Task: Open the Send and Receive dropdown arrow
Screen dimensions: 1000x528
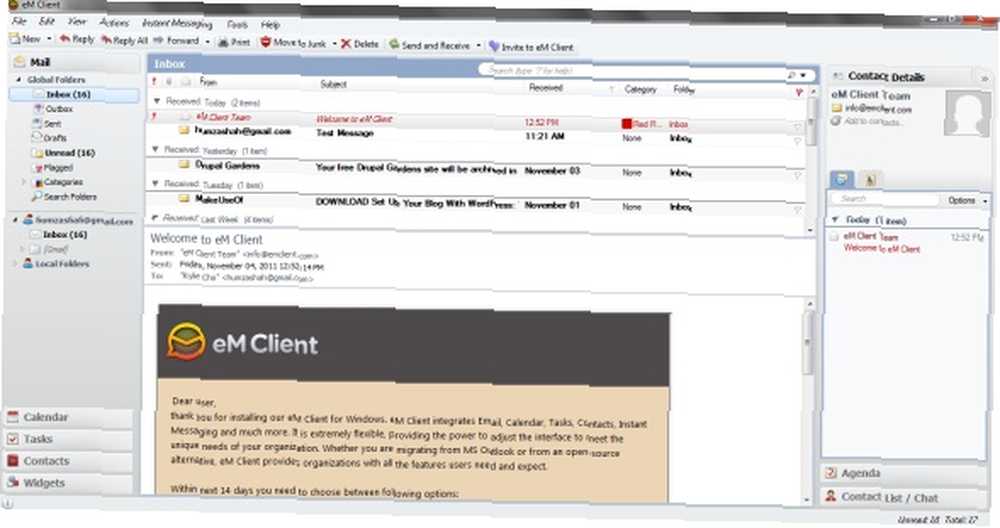Action: (x=478, y=46)
